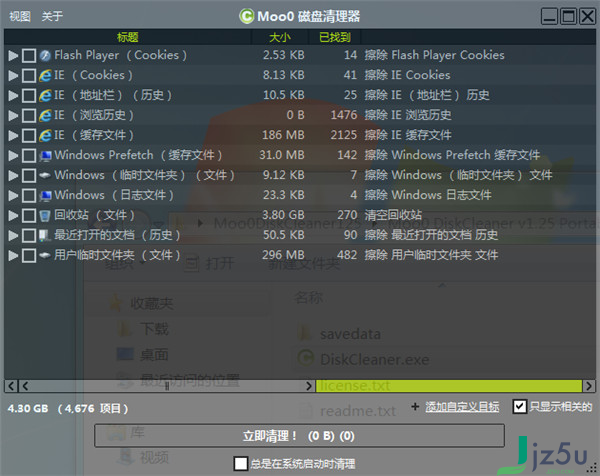The height and width of the screenshot is (476, 600).
Task: Sort by the 大小 column header
Action: click(280, 37)
